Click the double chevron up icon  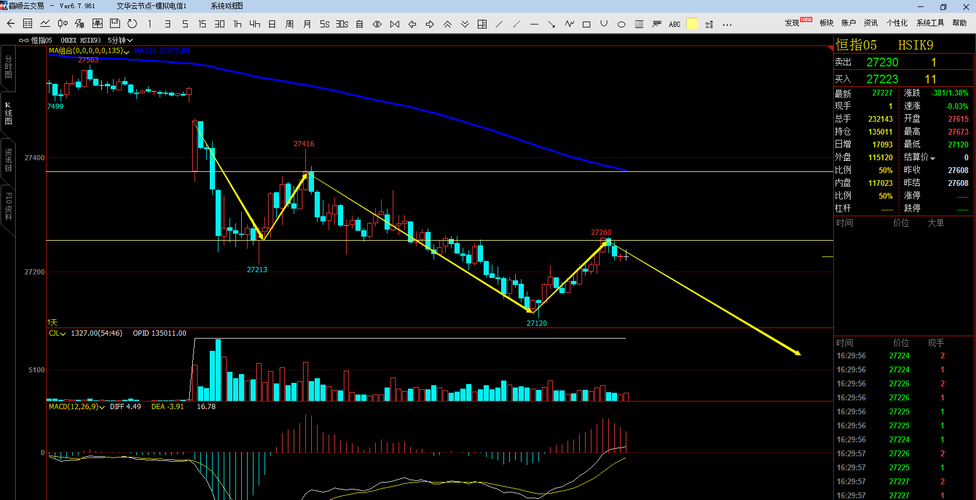pos(447,24)
